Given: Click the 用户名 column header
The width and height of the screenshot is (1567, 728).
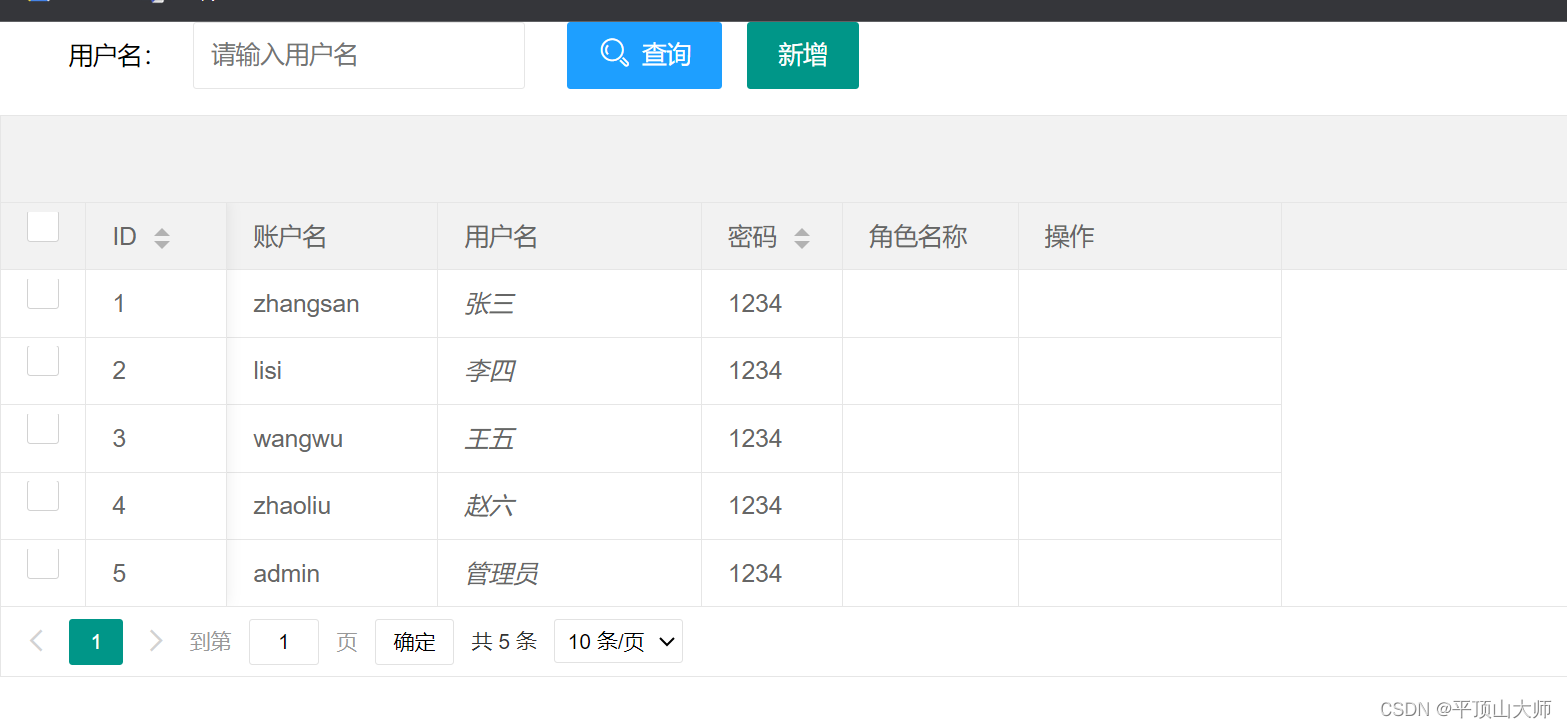Looking at the screenshot, I should click(x=569, y=236).
